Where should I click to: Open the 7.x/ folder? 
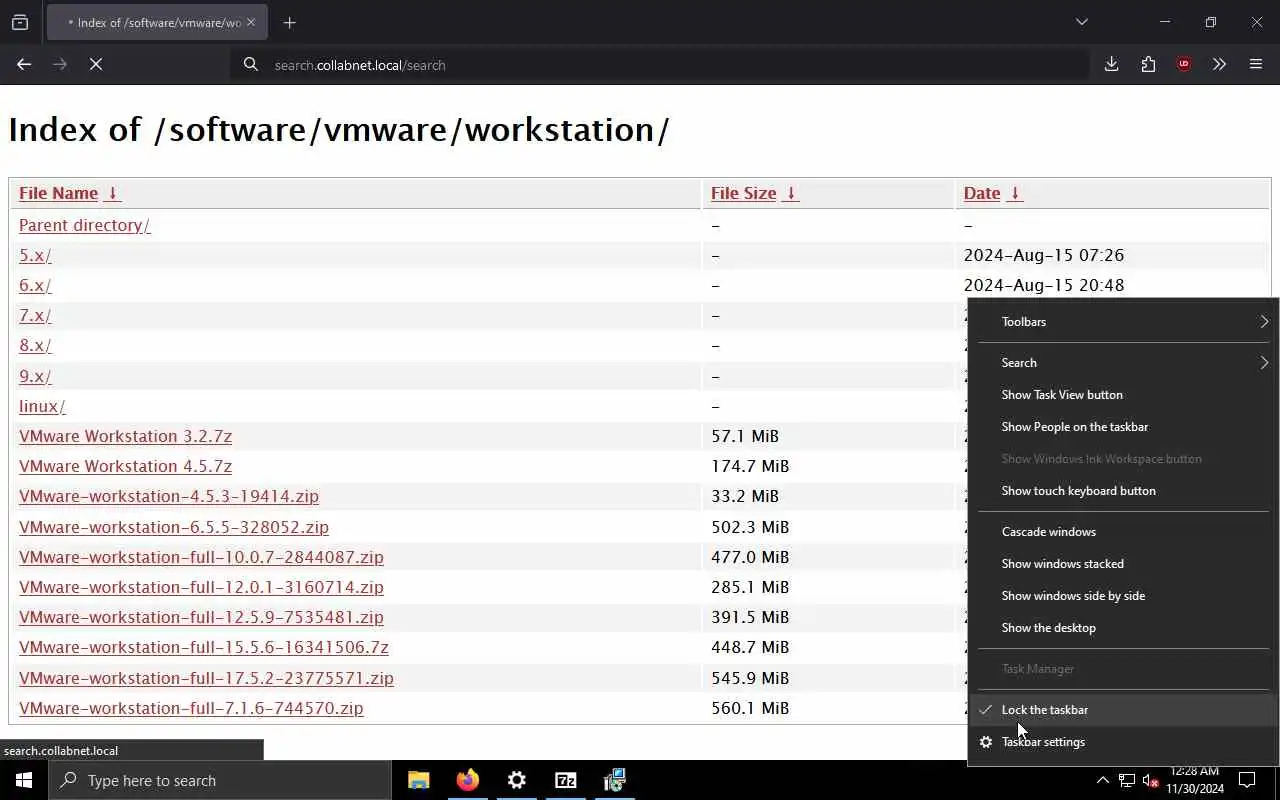(35, 315)
